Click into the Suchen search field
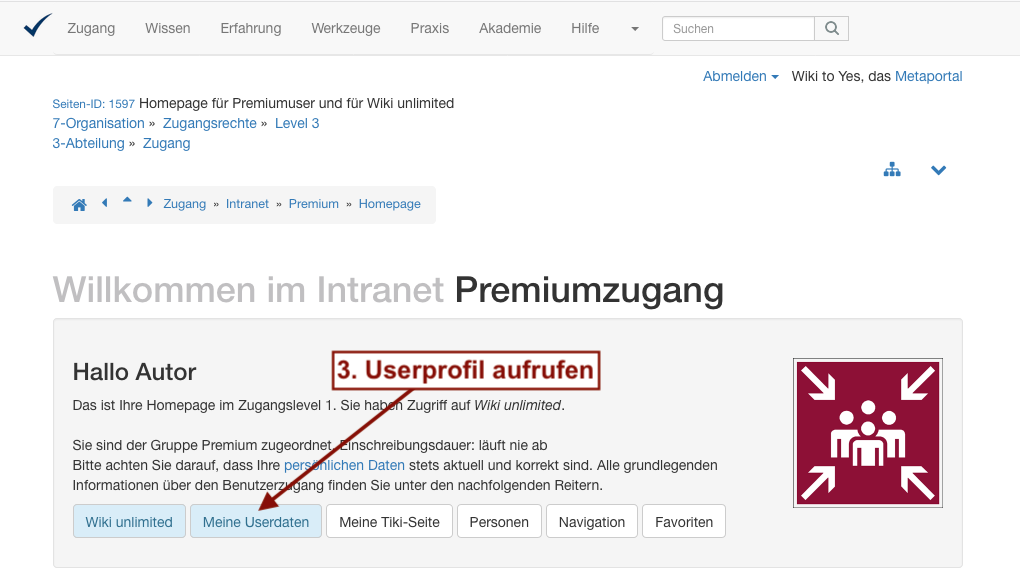Viewport: 1020px width, 570px height. tap(738, 29)
